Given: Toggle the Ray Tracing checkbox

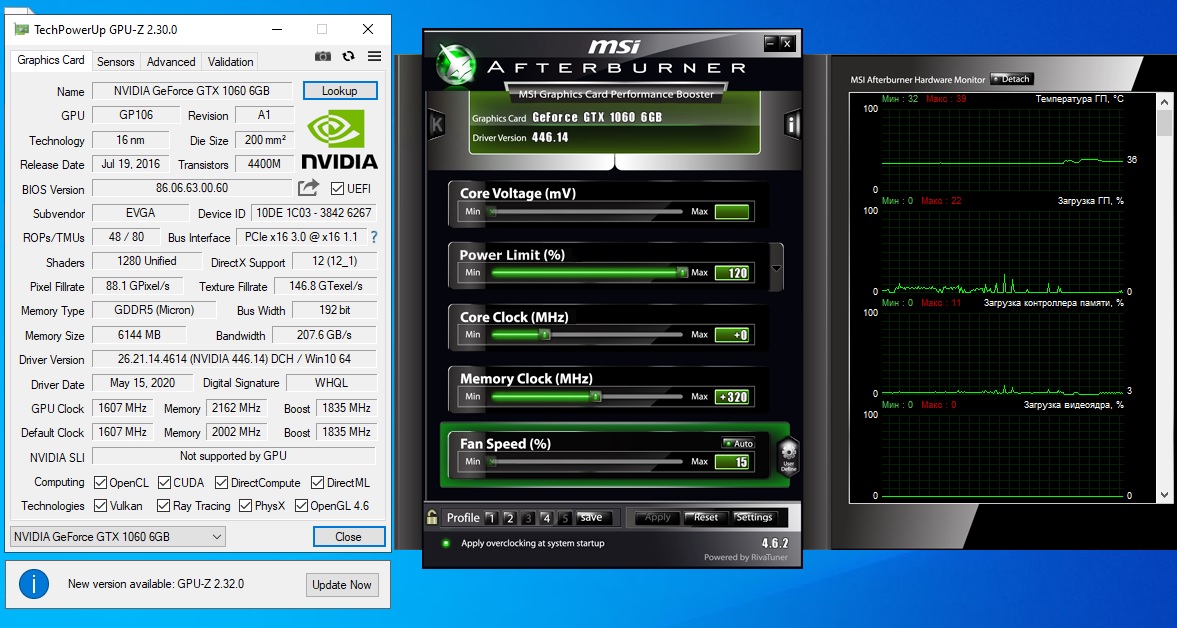Looking at the screenshot, I should (x=164, y=506).
